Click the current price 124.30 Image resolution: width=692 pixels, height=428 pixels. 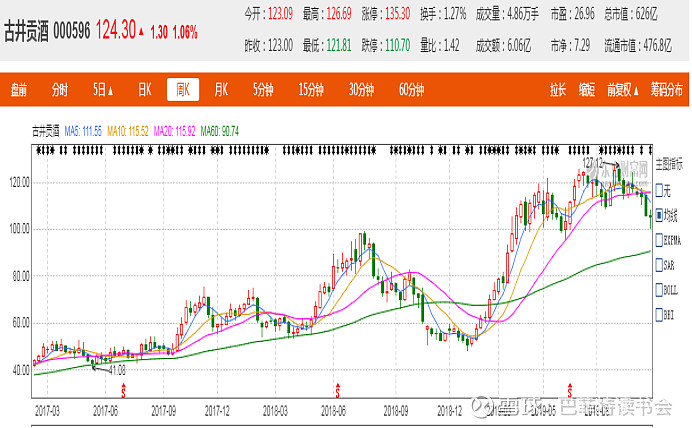pyautogui.click(x=116, y=30)
